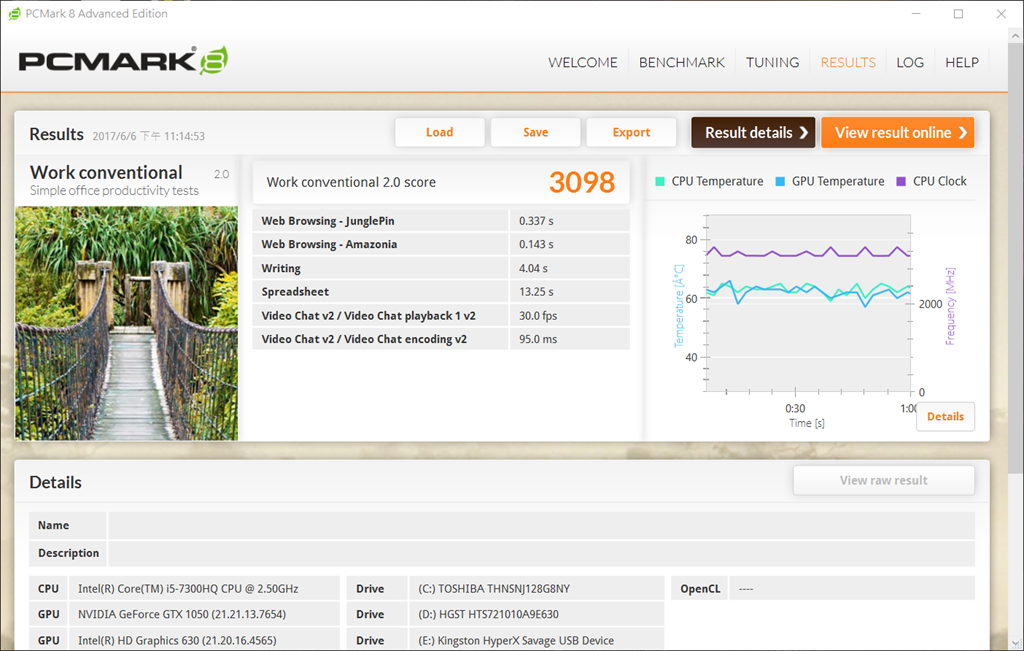1024x651 pixels.
Task: Click View raw result button
Action: (883, 480)
